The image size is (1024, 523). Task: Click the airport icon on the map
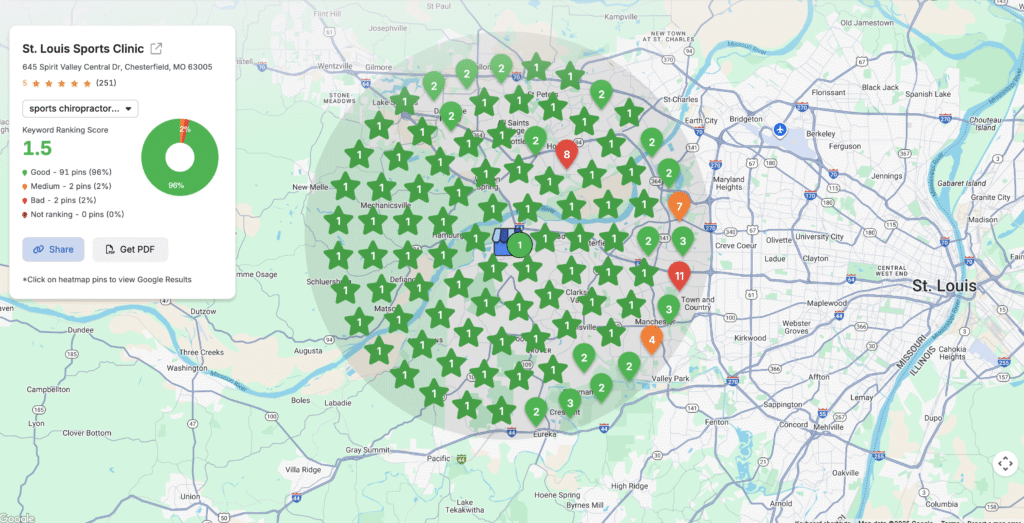coord(780,130)
